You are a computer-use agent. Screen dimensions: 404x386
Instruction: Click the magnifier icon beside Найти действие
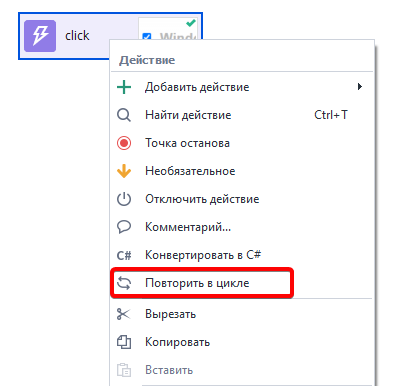[124, 115]
